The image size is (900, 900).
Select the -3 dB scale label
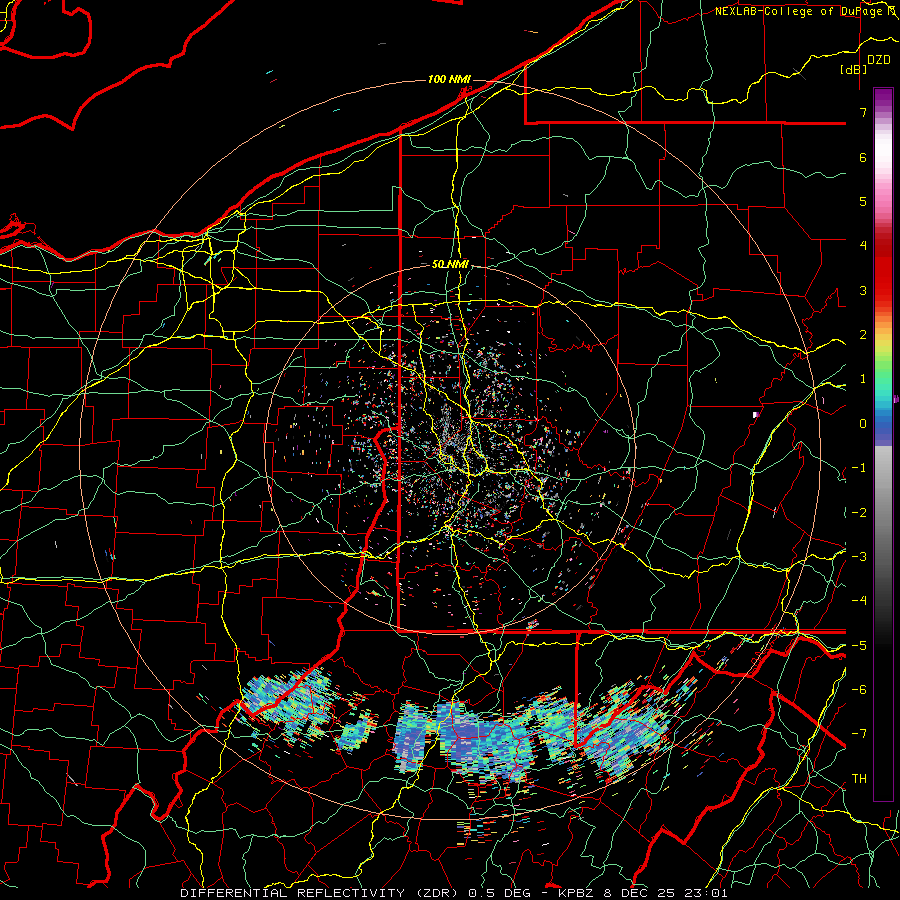point(859,556)
